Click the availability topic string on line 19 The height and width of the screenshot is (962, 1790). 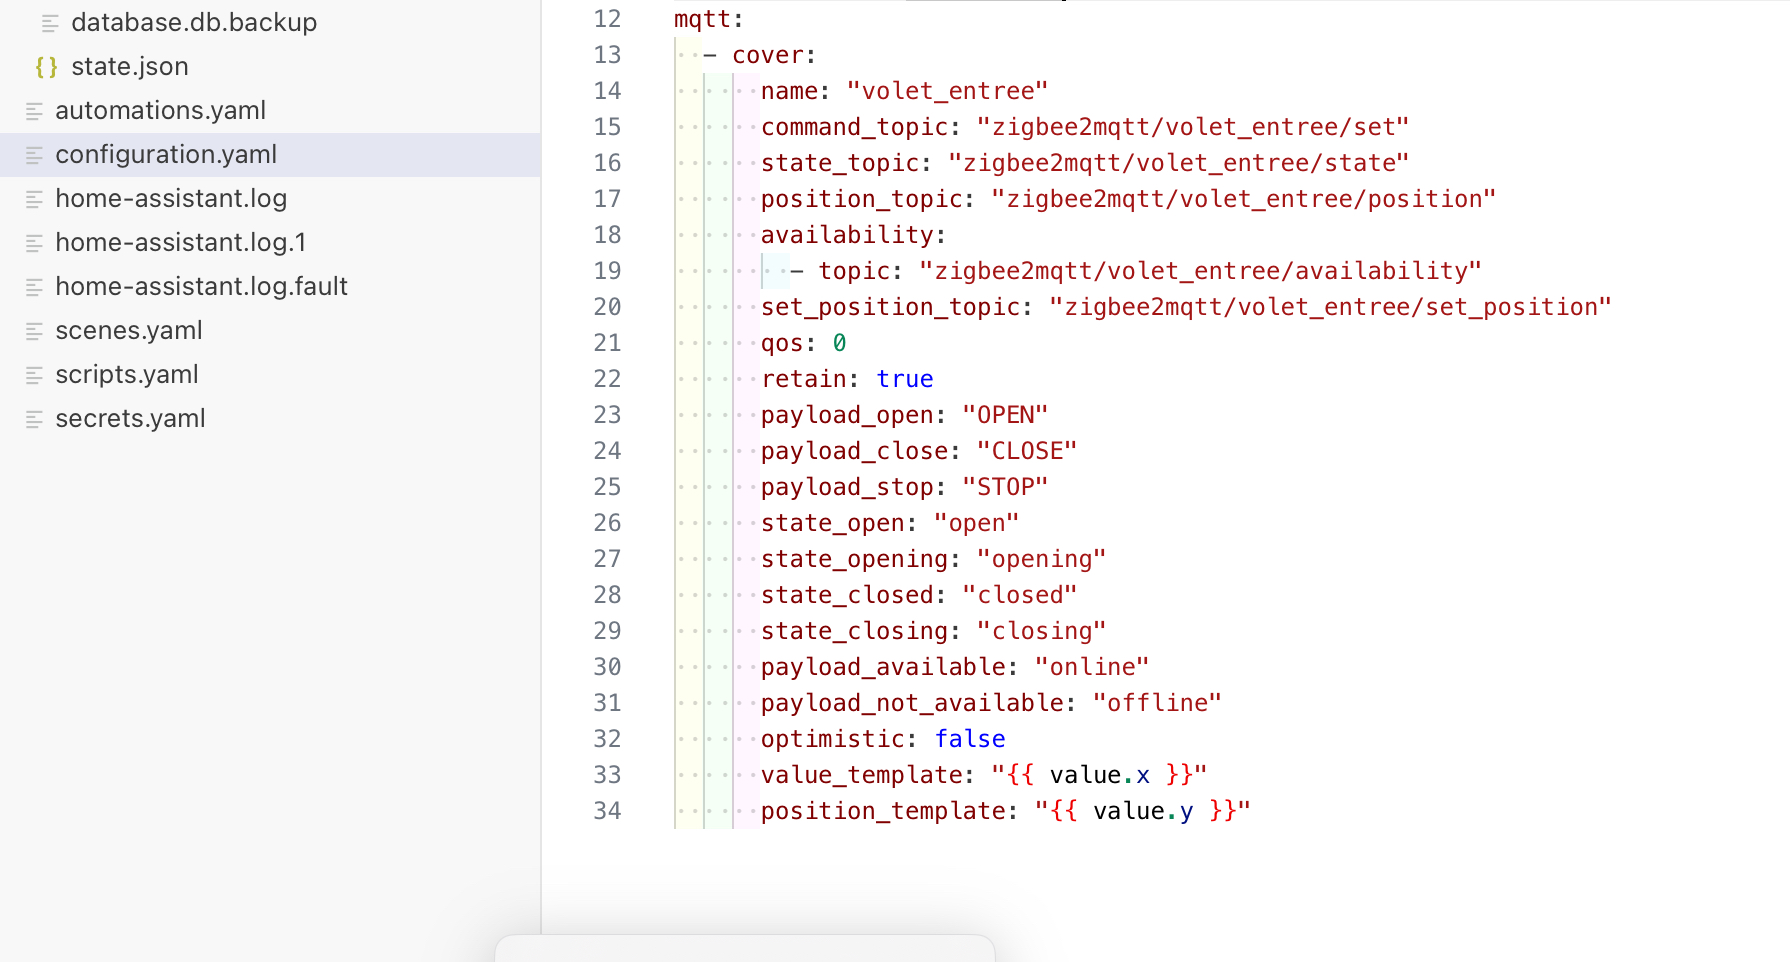coord(1199,271)
